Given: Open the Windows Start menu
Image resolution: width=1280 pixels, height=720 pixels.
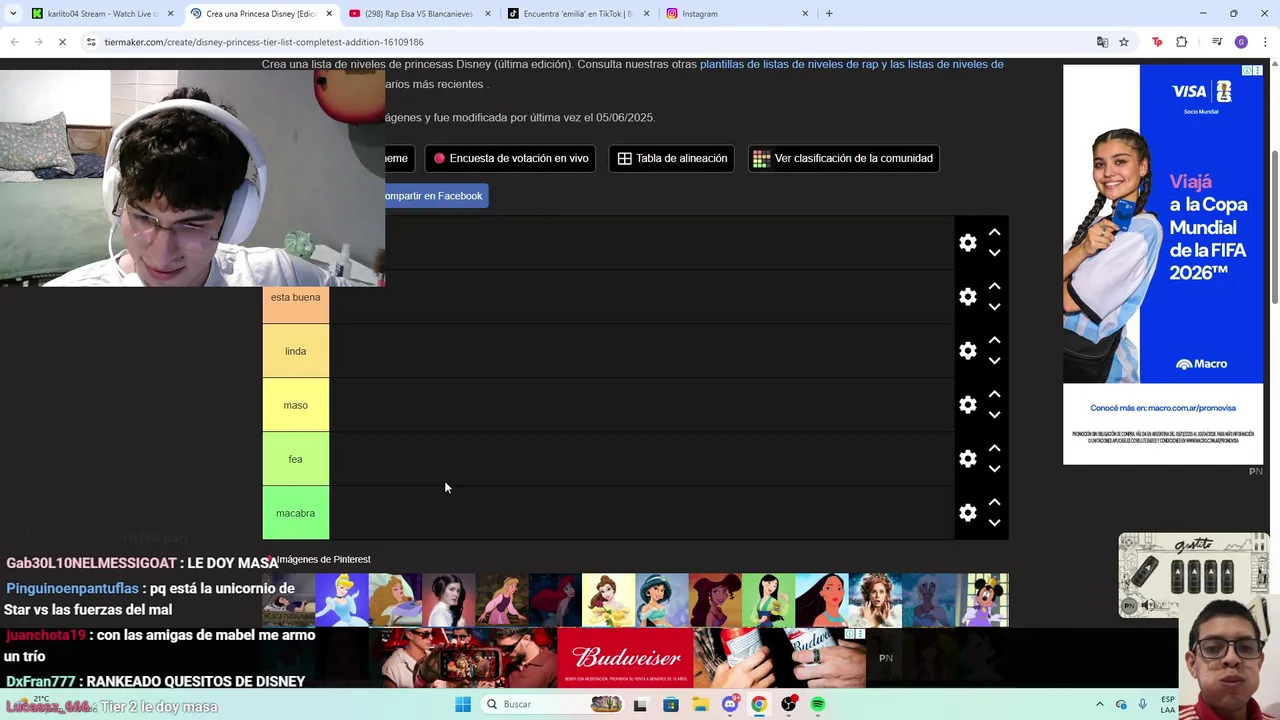Looking at the screenshot, I should pyautogui.click(x=463, y=704).
